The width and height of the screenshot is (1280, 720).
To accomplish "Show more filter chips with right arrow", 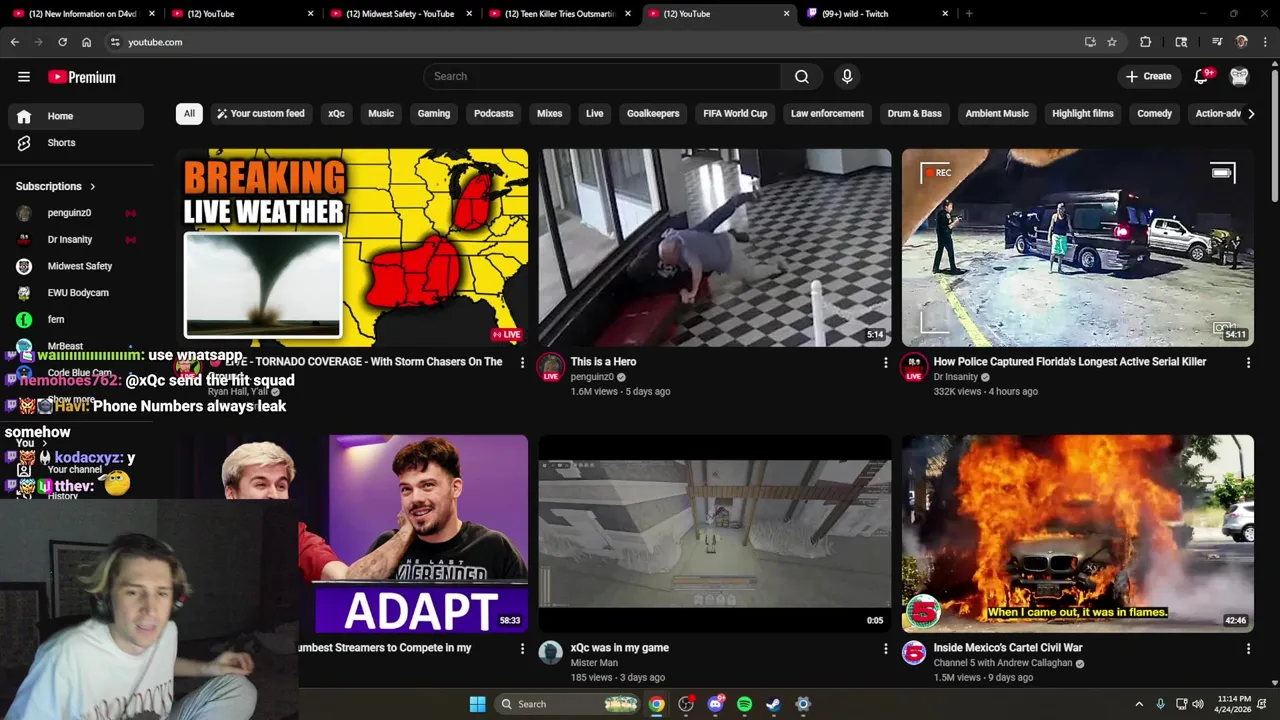I will pos(1251,114).
